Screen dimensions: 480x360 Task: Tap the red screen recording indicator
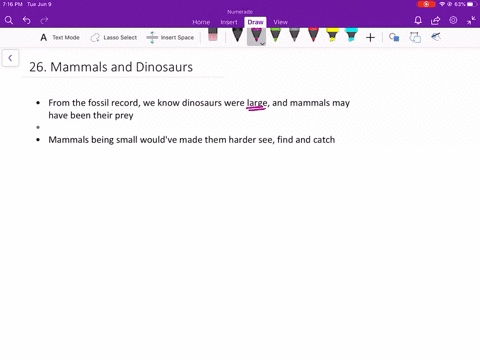[x=426, y=4]
